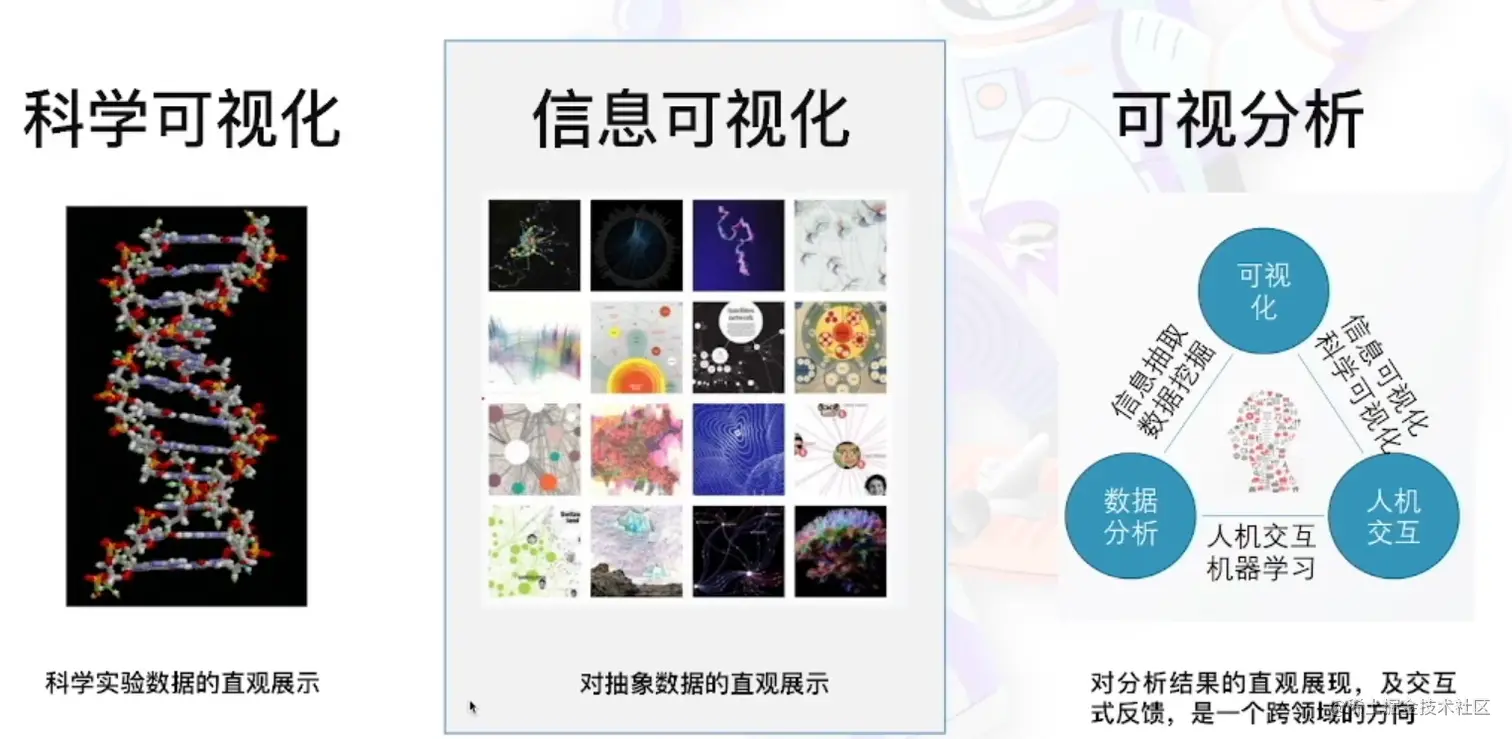The height and width of the screenshot is (739, 1512).
Task: Click the 科学实验数据的直观展示 caption
Action: pos(182,684)
